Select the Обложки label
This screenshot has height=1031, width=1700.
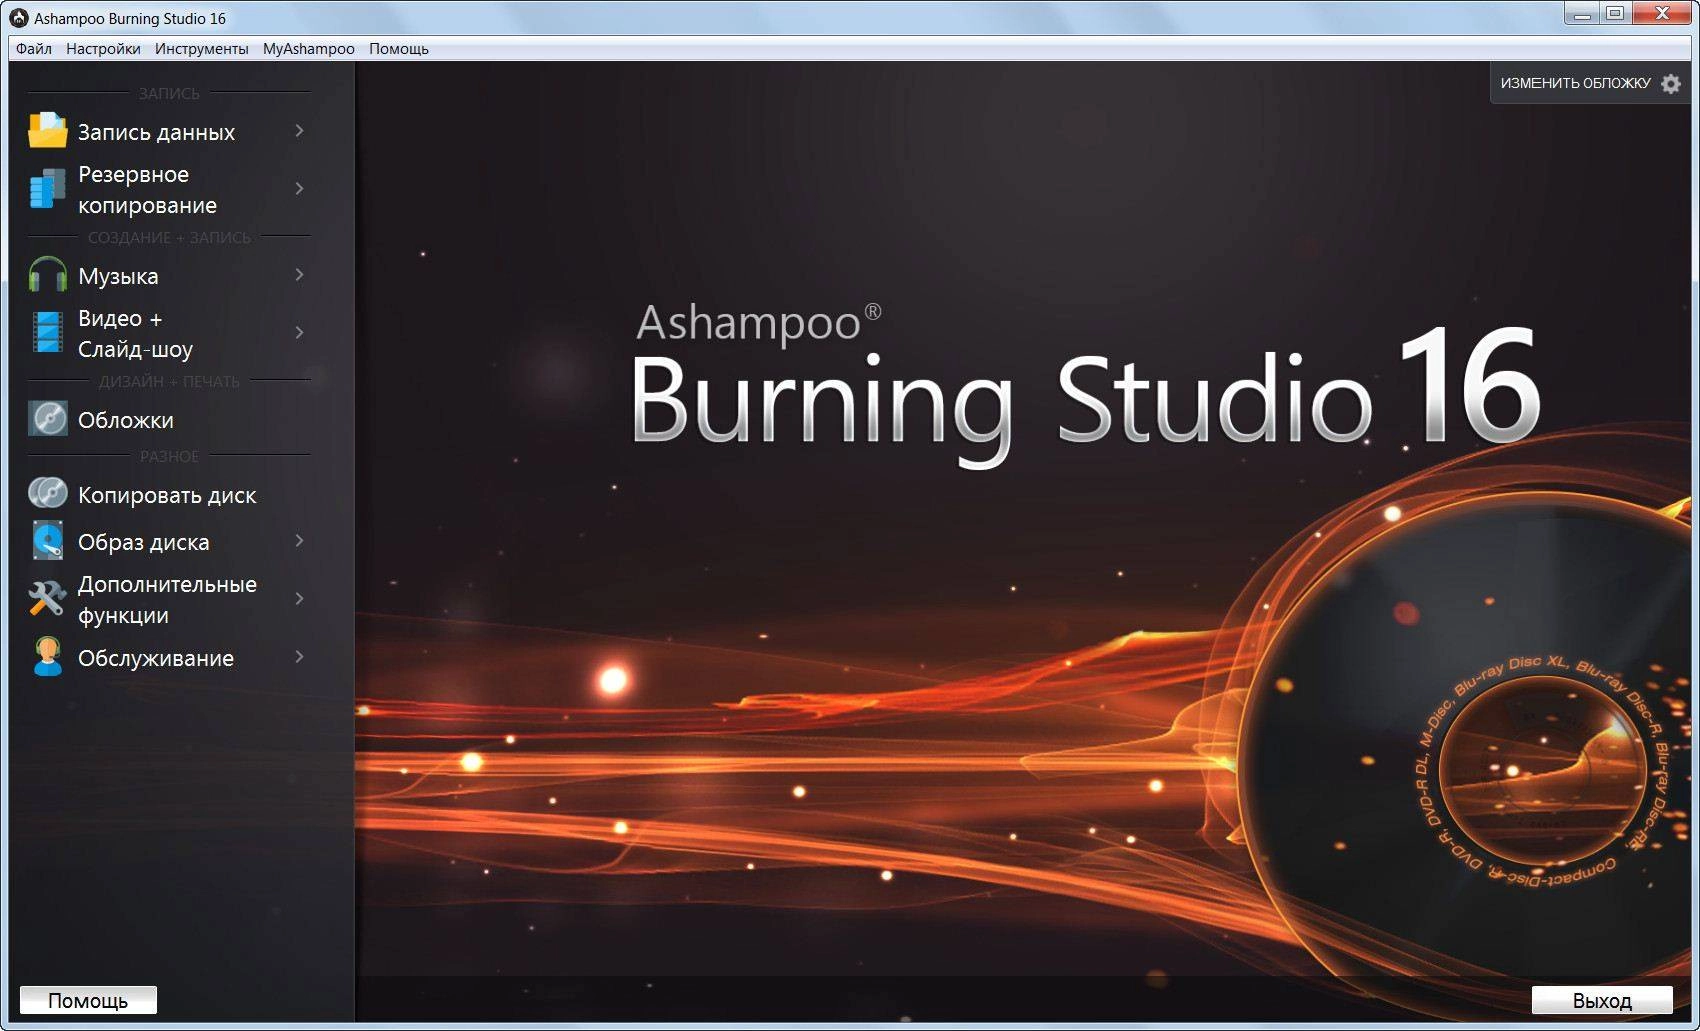[x=126, y=420]
